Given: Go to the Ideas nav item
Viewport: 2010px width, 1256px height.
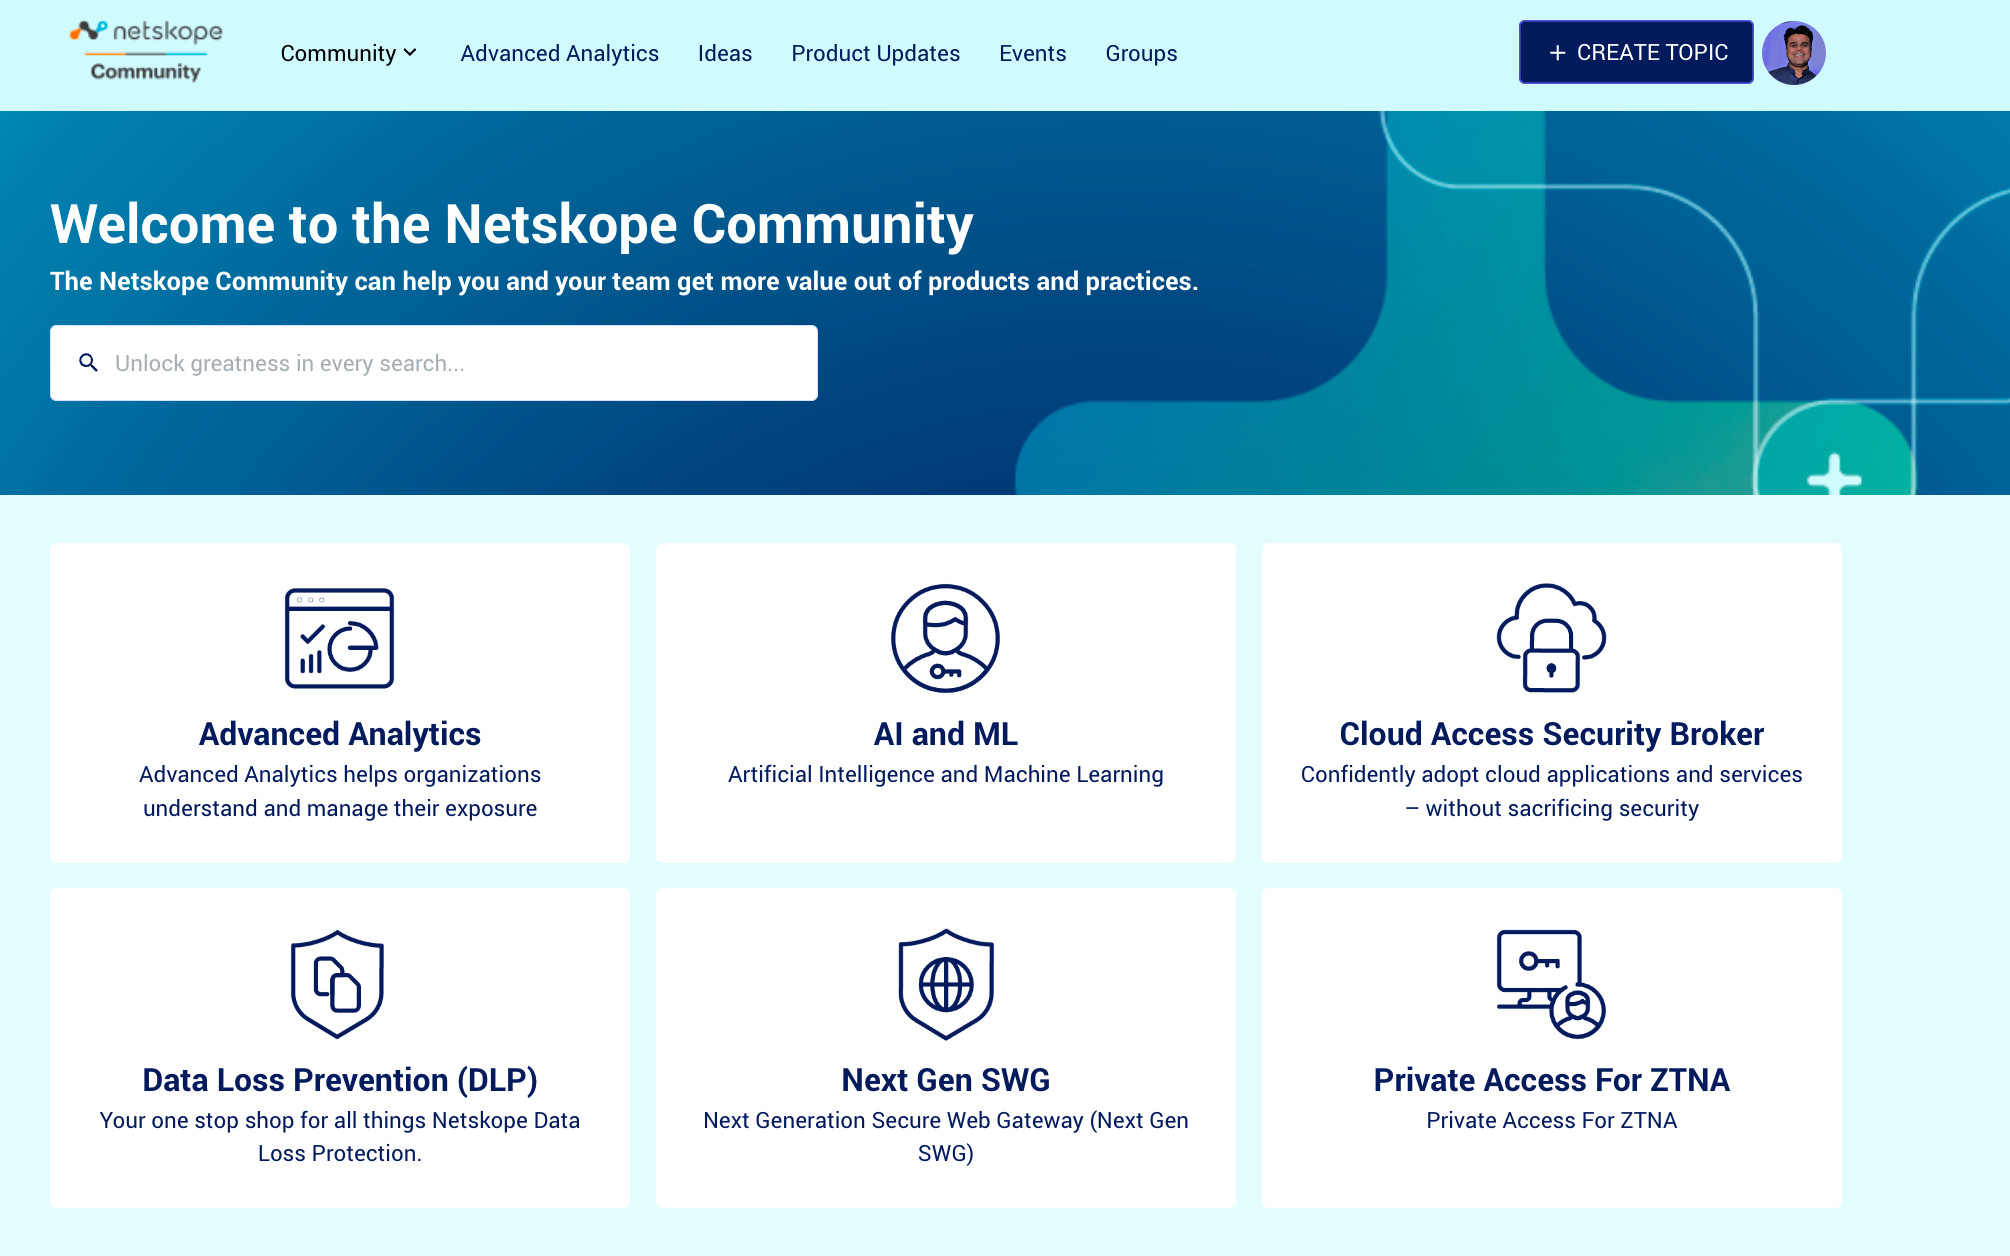Looking at the screenshot, I should [725, 53].
